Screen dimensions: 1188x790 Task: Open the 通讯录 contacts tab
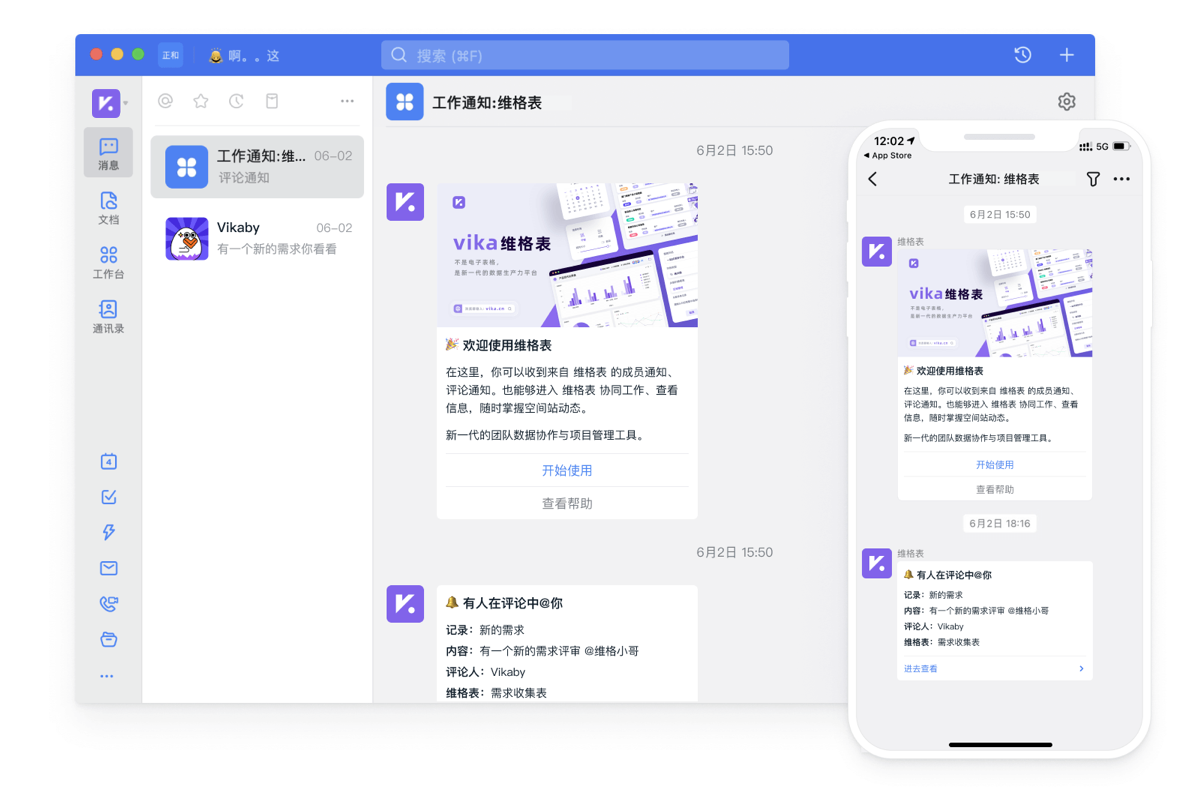108,317
